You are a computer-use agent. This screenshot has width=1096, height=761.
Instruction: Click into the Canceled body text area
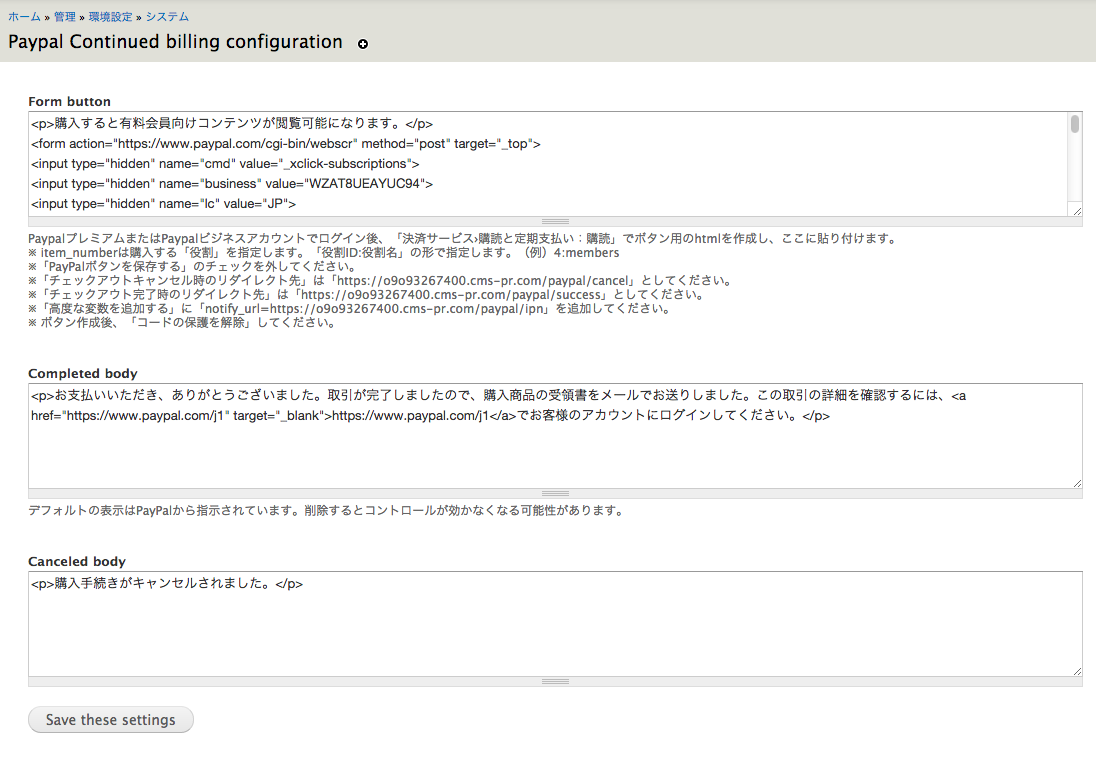(x=555, y=630)
